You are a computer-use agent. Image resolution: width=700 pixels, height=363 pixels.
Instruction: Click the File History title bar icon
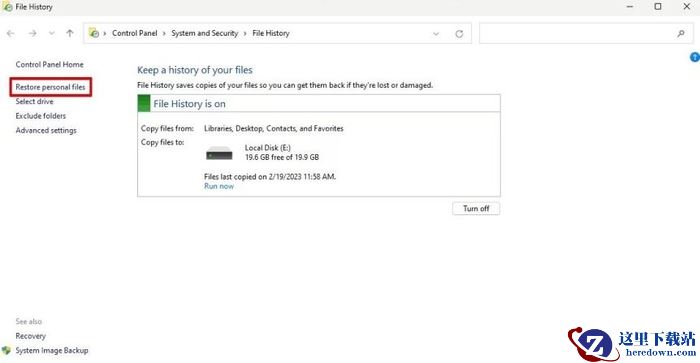point(7,7)
